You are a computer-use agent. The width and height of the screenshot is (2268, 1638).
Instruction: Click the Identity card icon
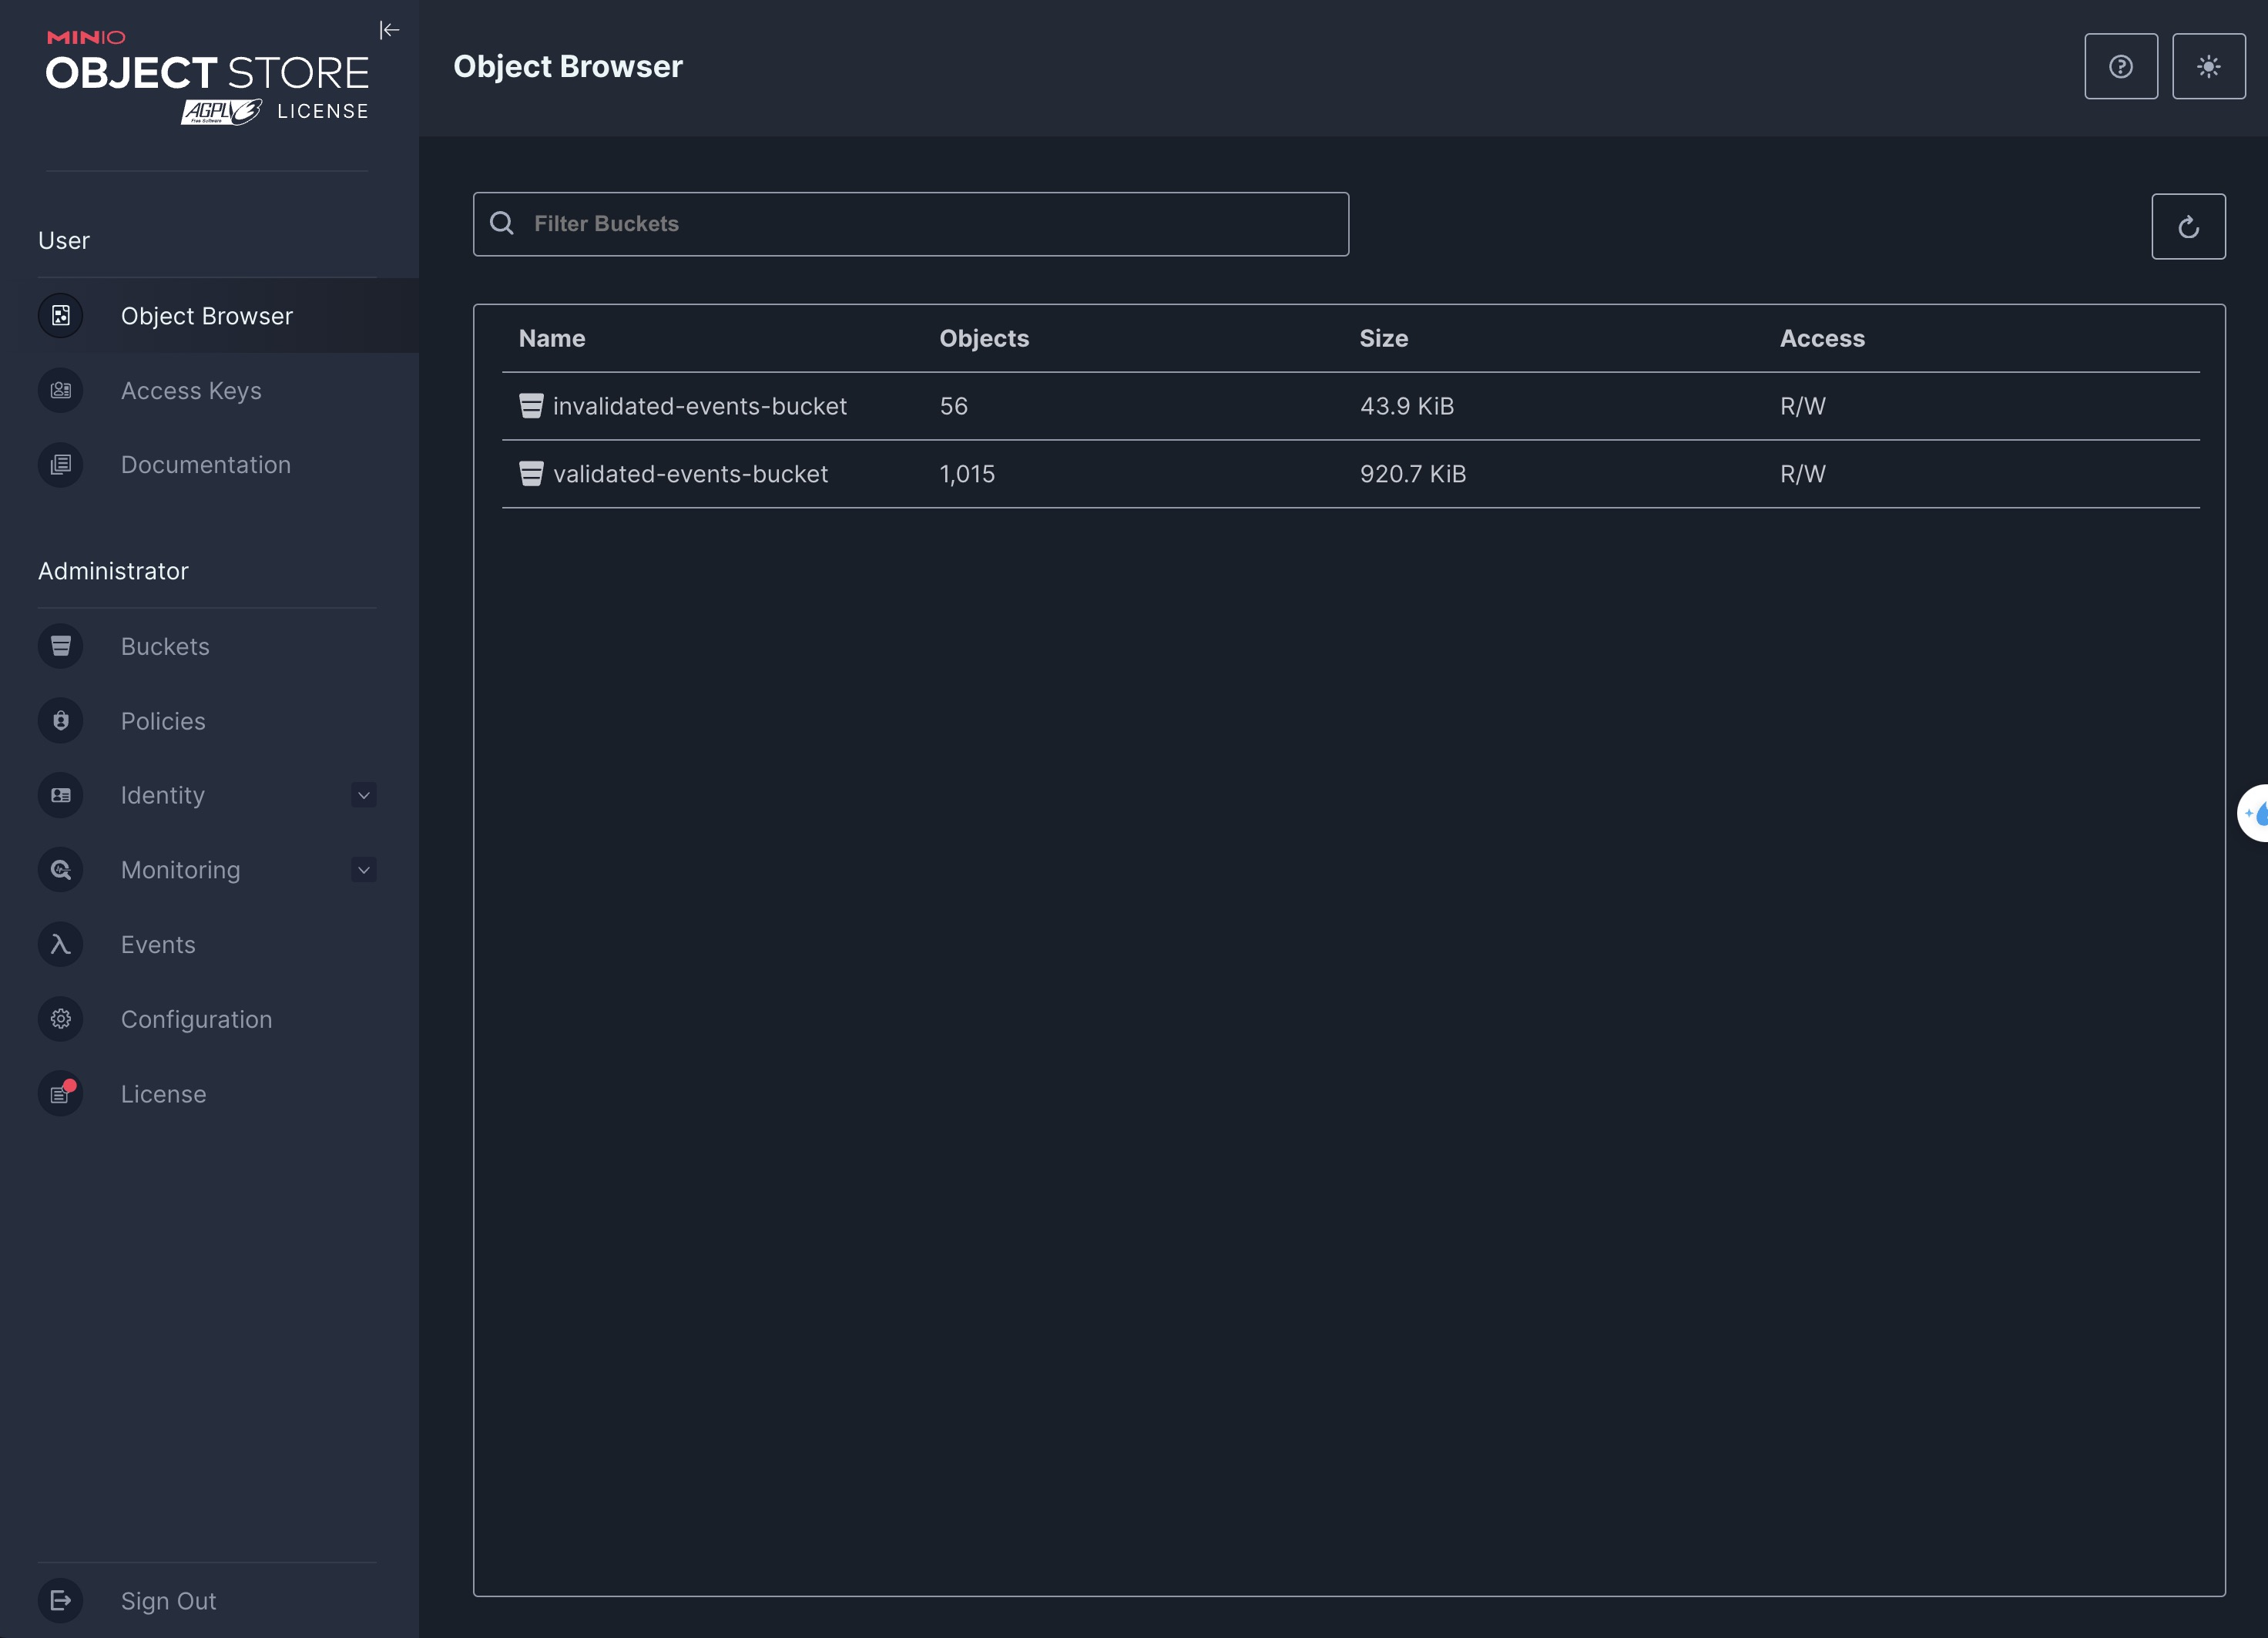point(61,795)
